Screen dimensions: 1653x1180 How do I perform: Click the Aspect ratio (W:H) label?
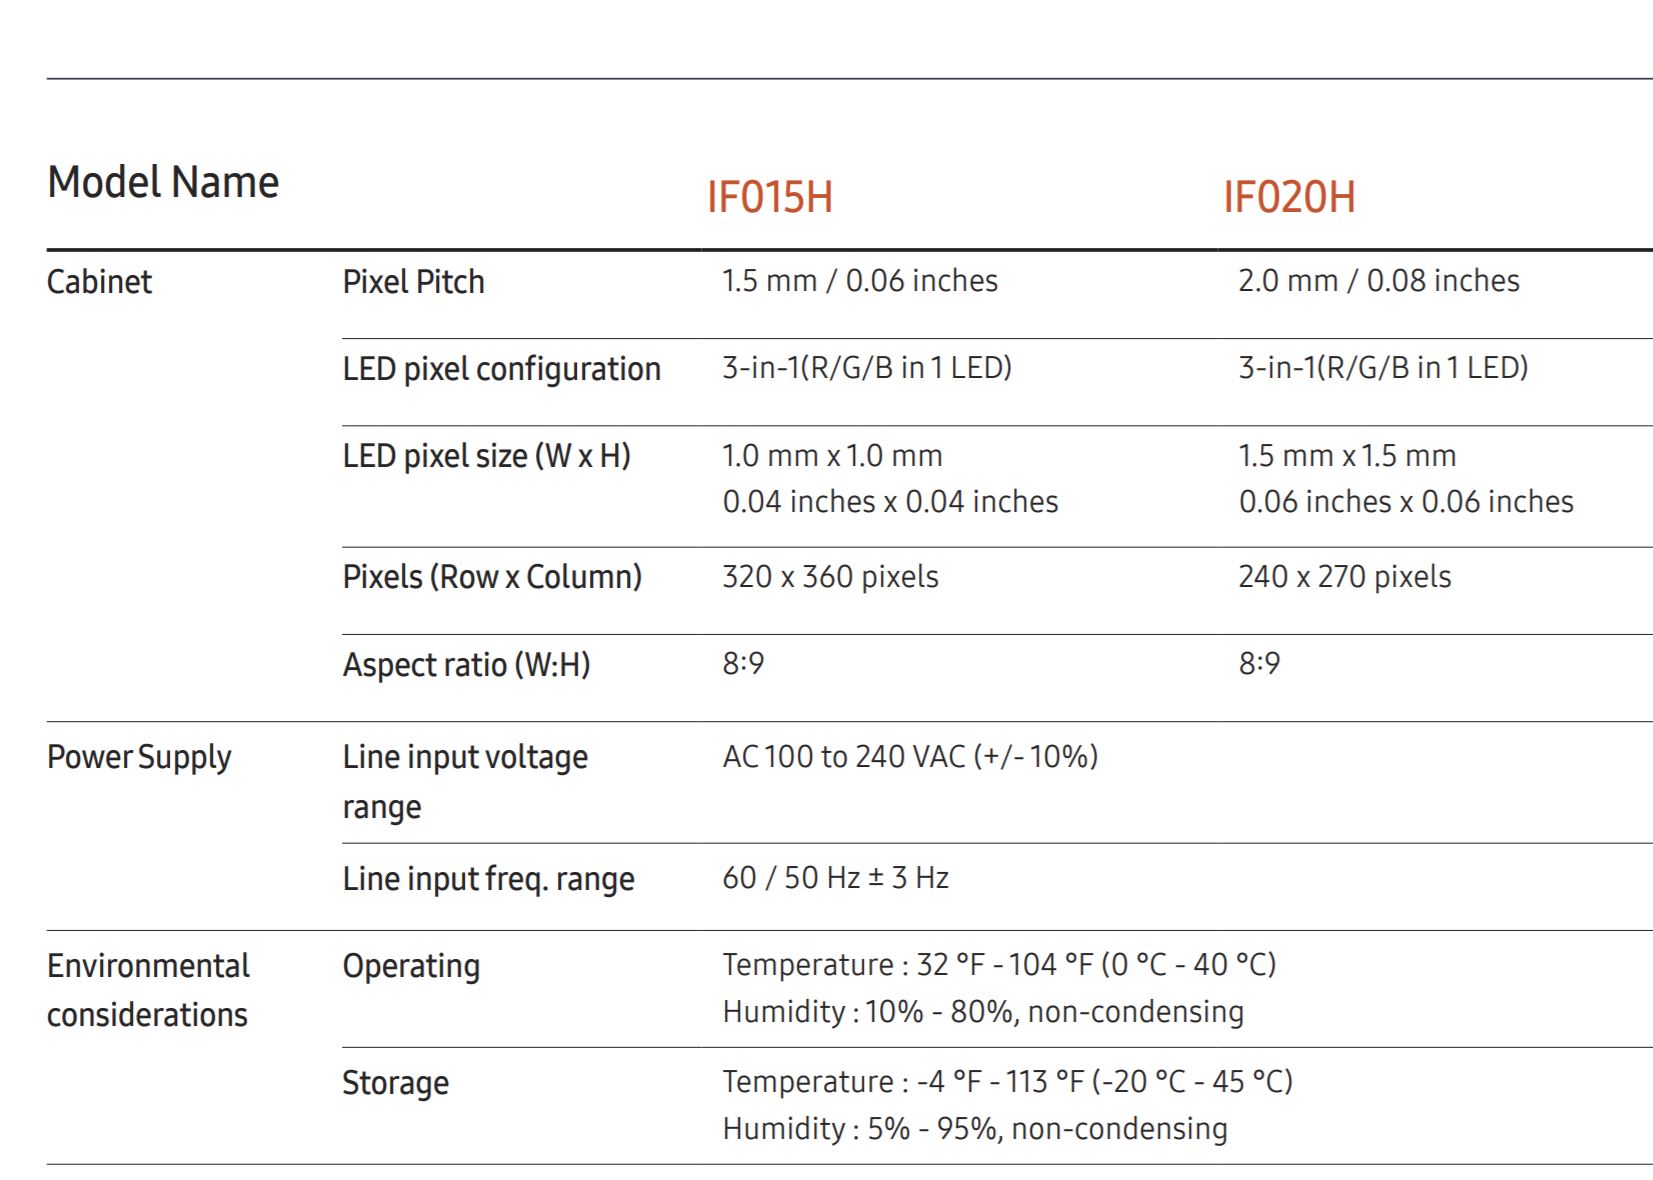tap(466, 665)
